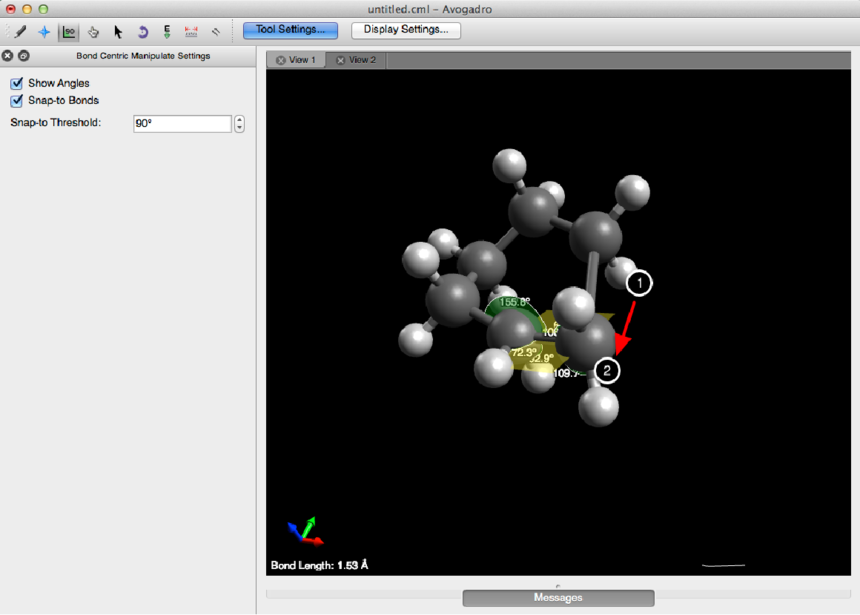Close the Bond Centric settings panel
The height and width of the screenshot is (615, 860).
pos(8,56)
